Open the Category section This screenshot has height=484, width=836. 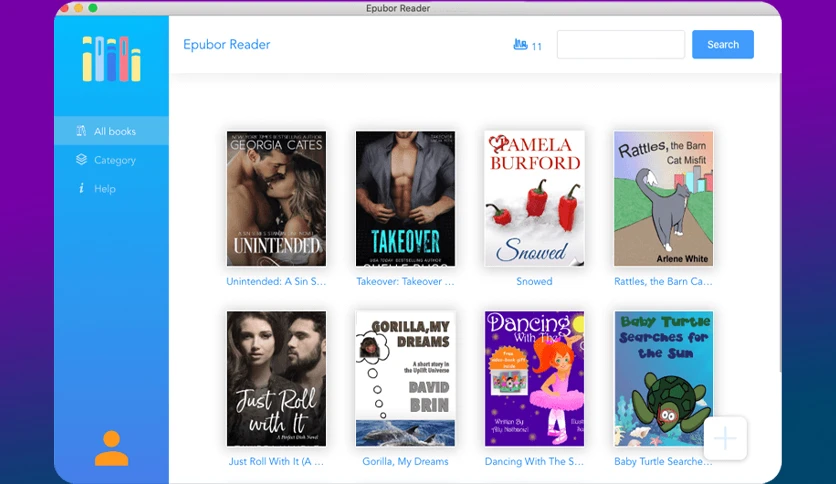point(111,160)
